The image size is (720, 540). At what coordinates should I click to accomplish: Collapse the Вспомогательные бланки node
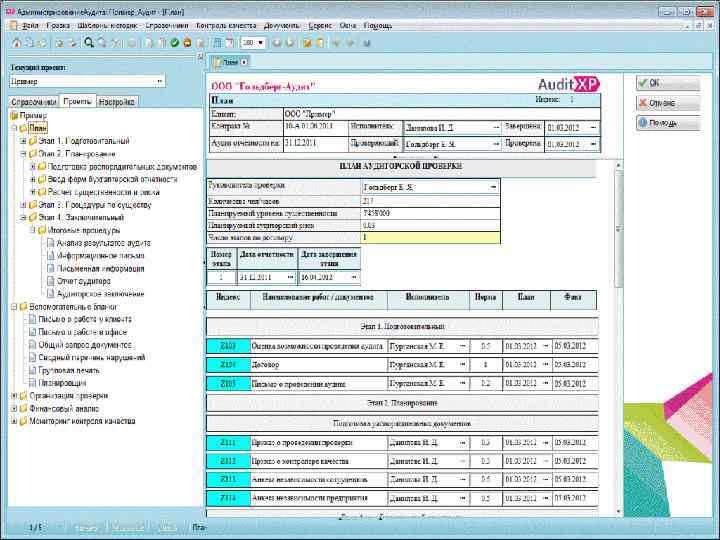[14, 307]
